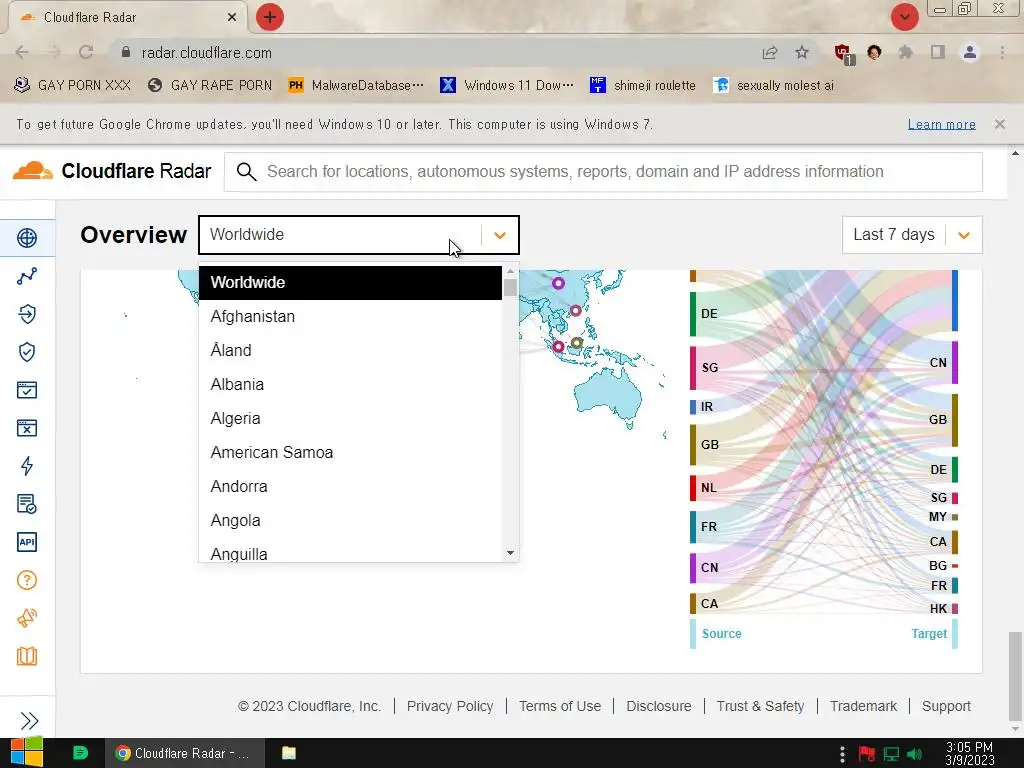Open Chrome three-dot menu
1024x768 pixels.
pyautogui.click(x=1002, y=52)
